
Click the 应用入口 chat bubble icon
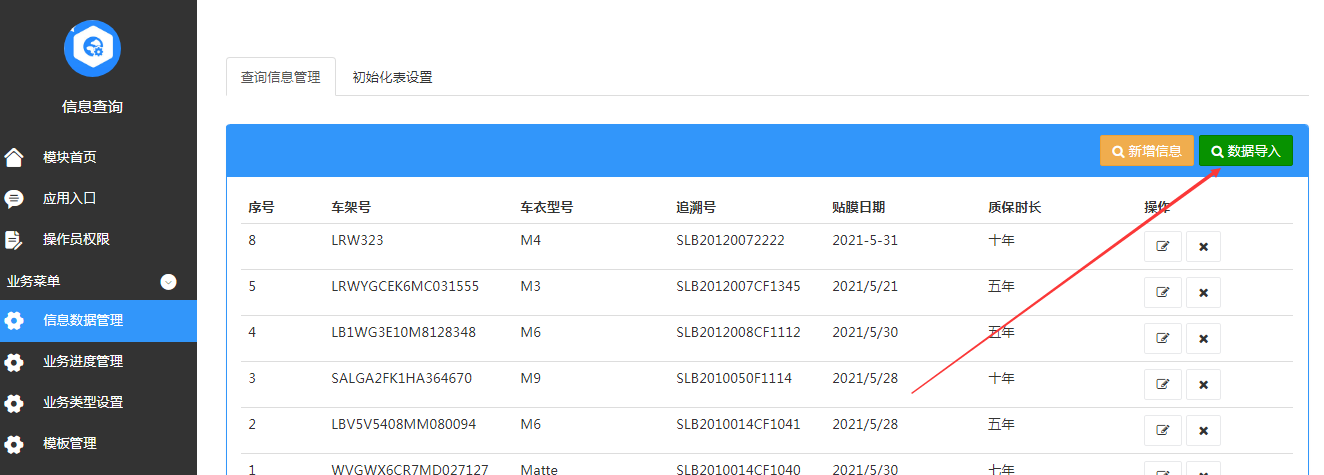tap(14, 198)
